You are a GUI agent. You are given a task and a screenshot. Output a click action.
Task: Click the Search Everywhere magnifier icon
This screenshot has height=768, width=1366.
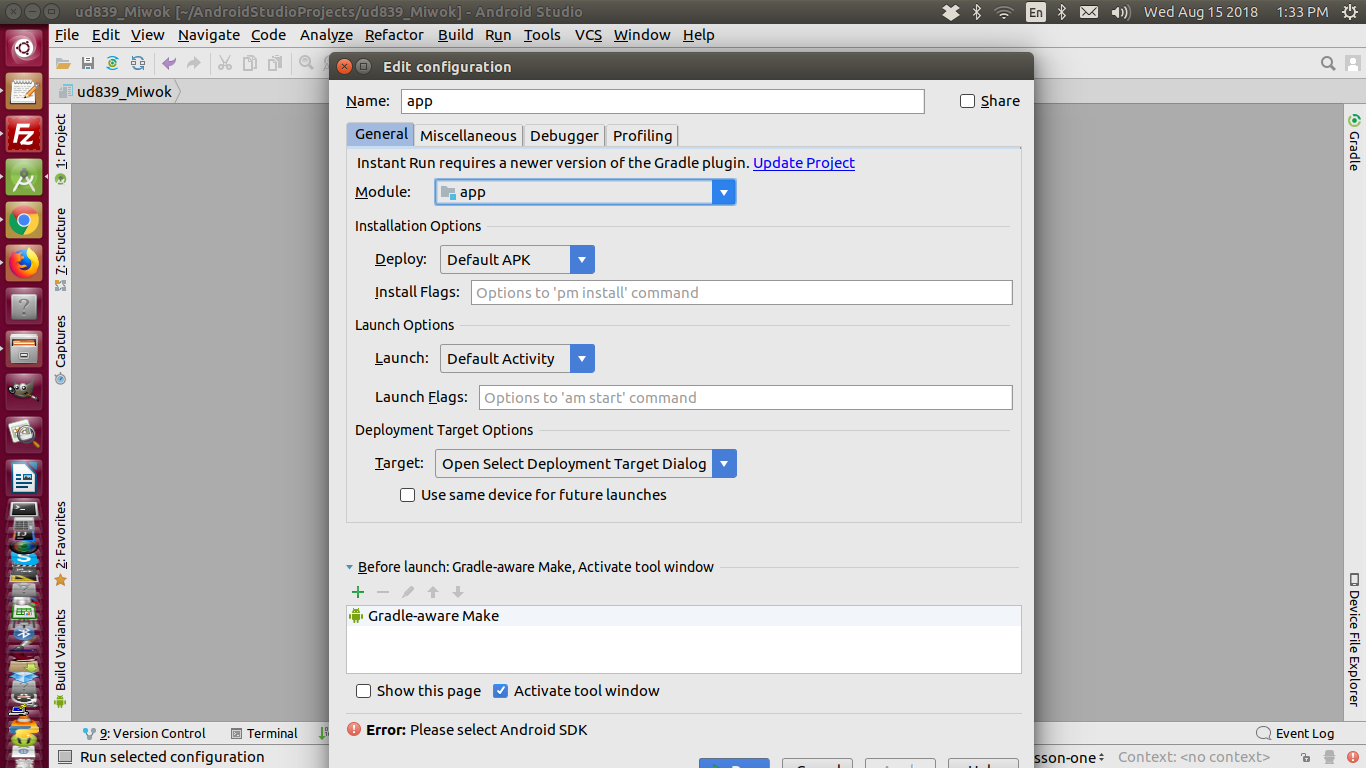point(1328,63)
